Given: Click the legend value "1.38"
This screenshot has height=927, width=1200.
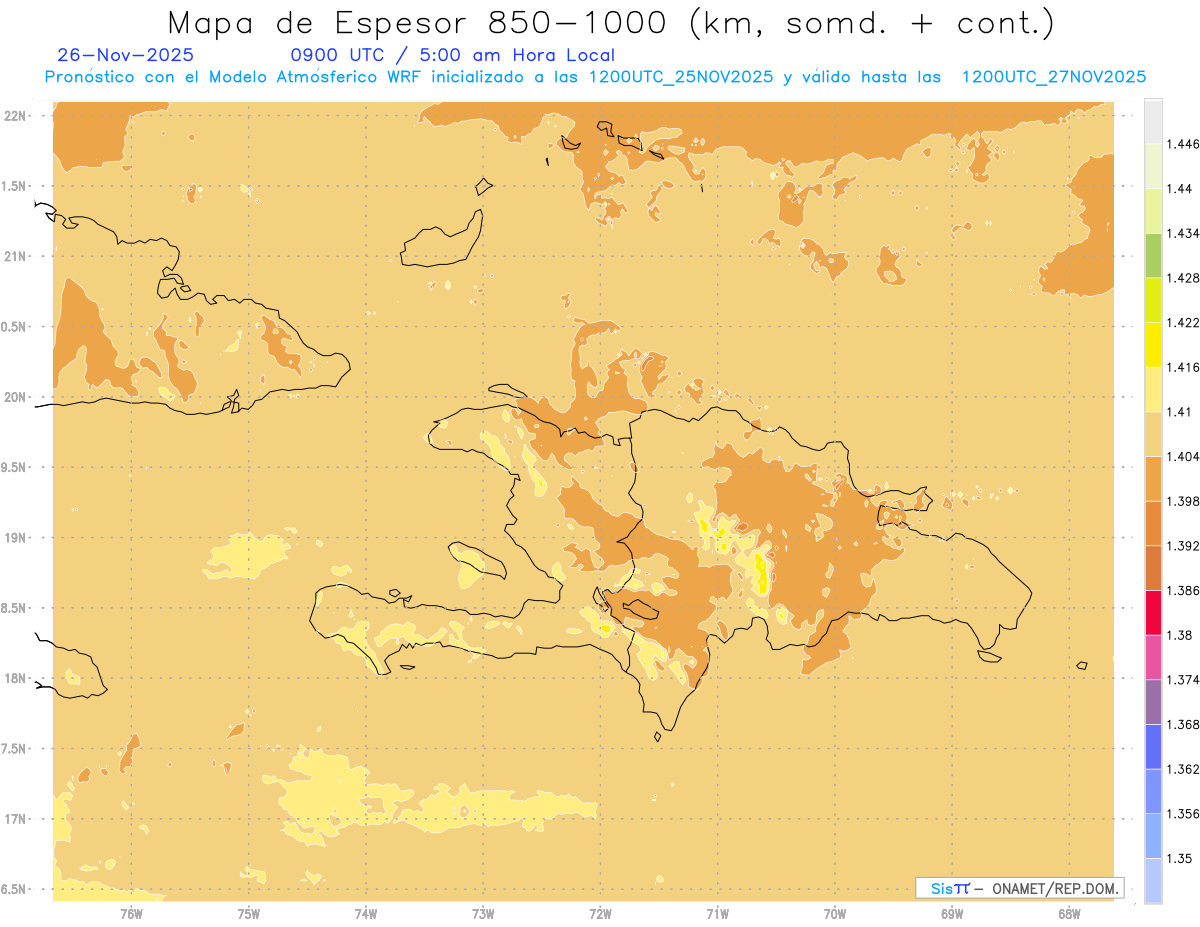Looking at the screenshot, I should point(1180,635).
